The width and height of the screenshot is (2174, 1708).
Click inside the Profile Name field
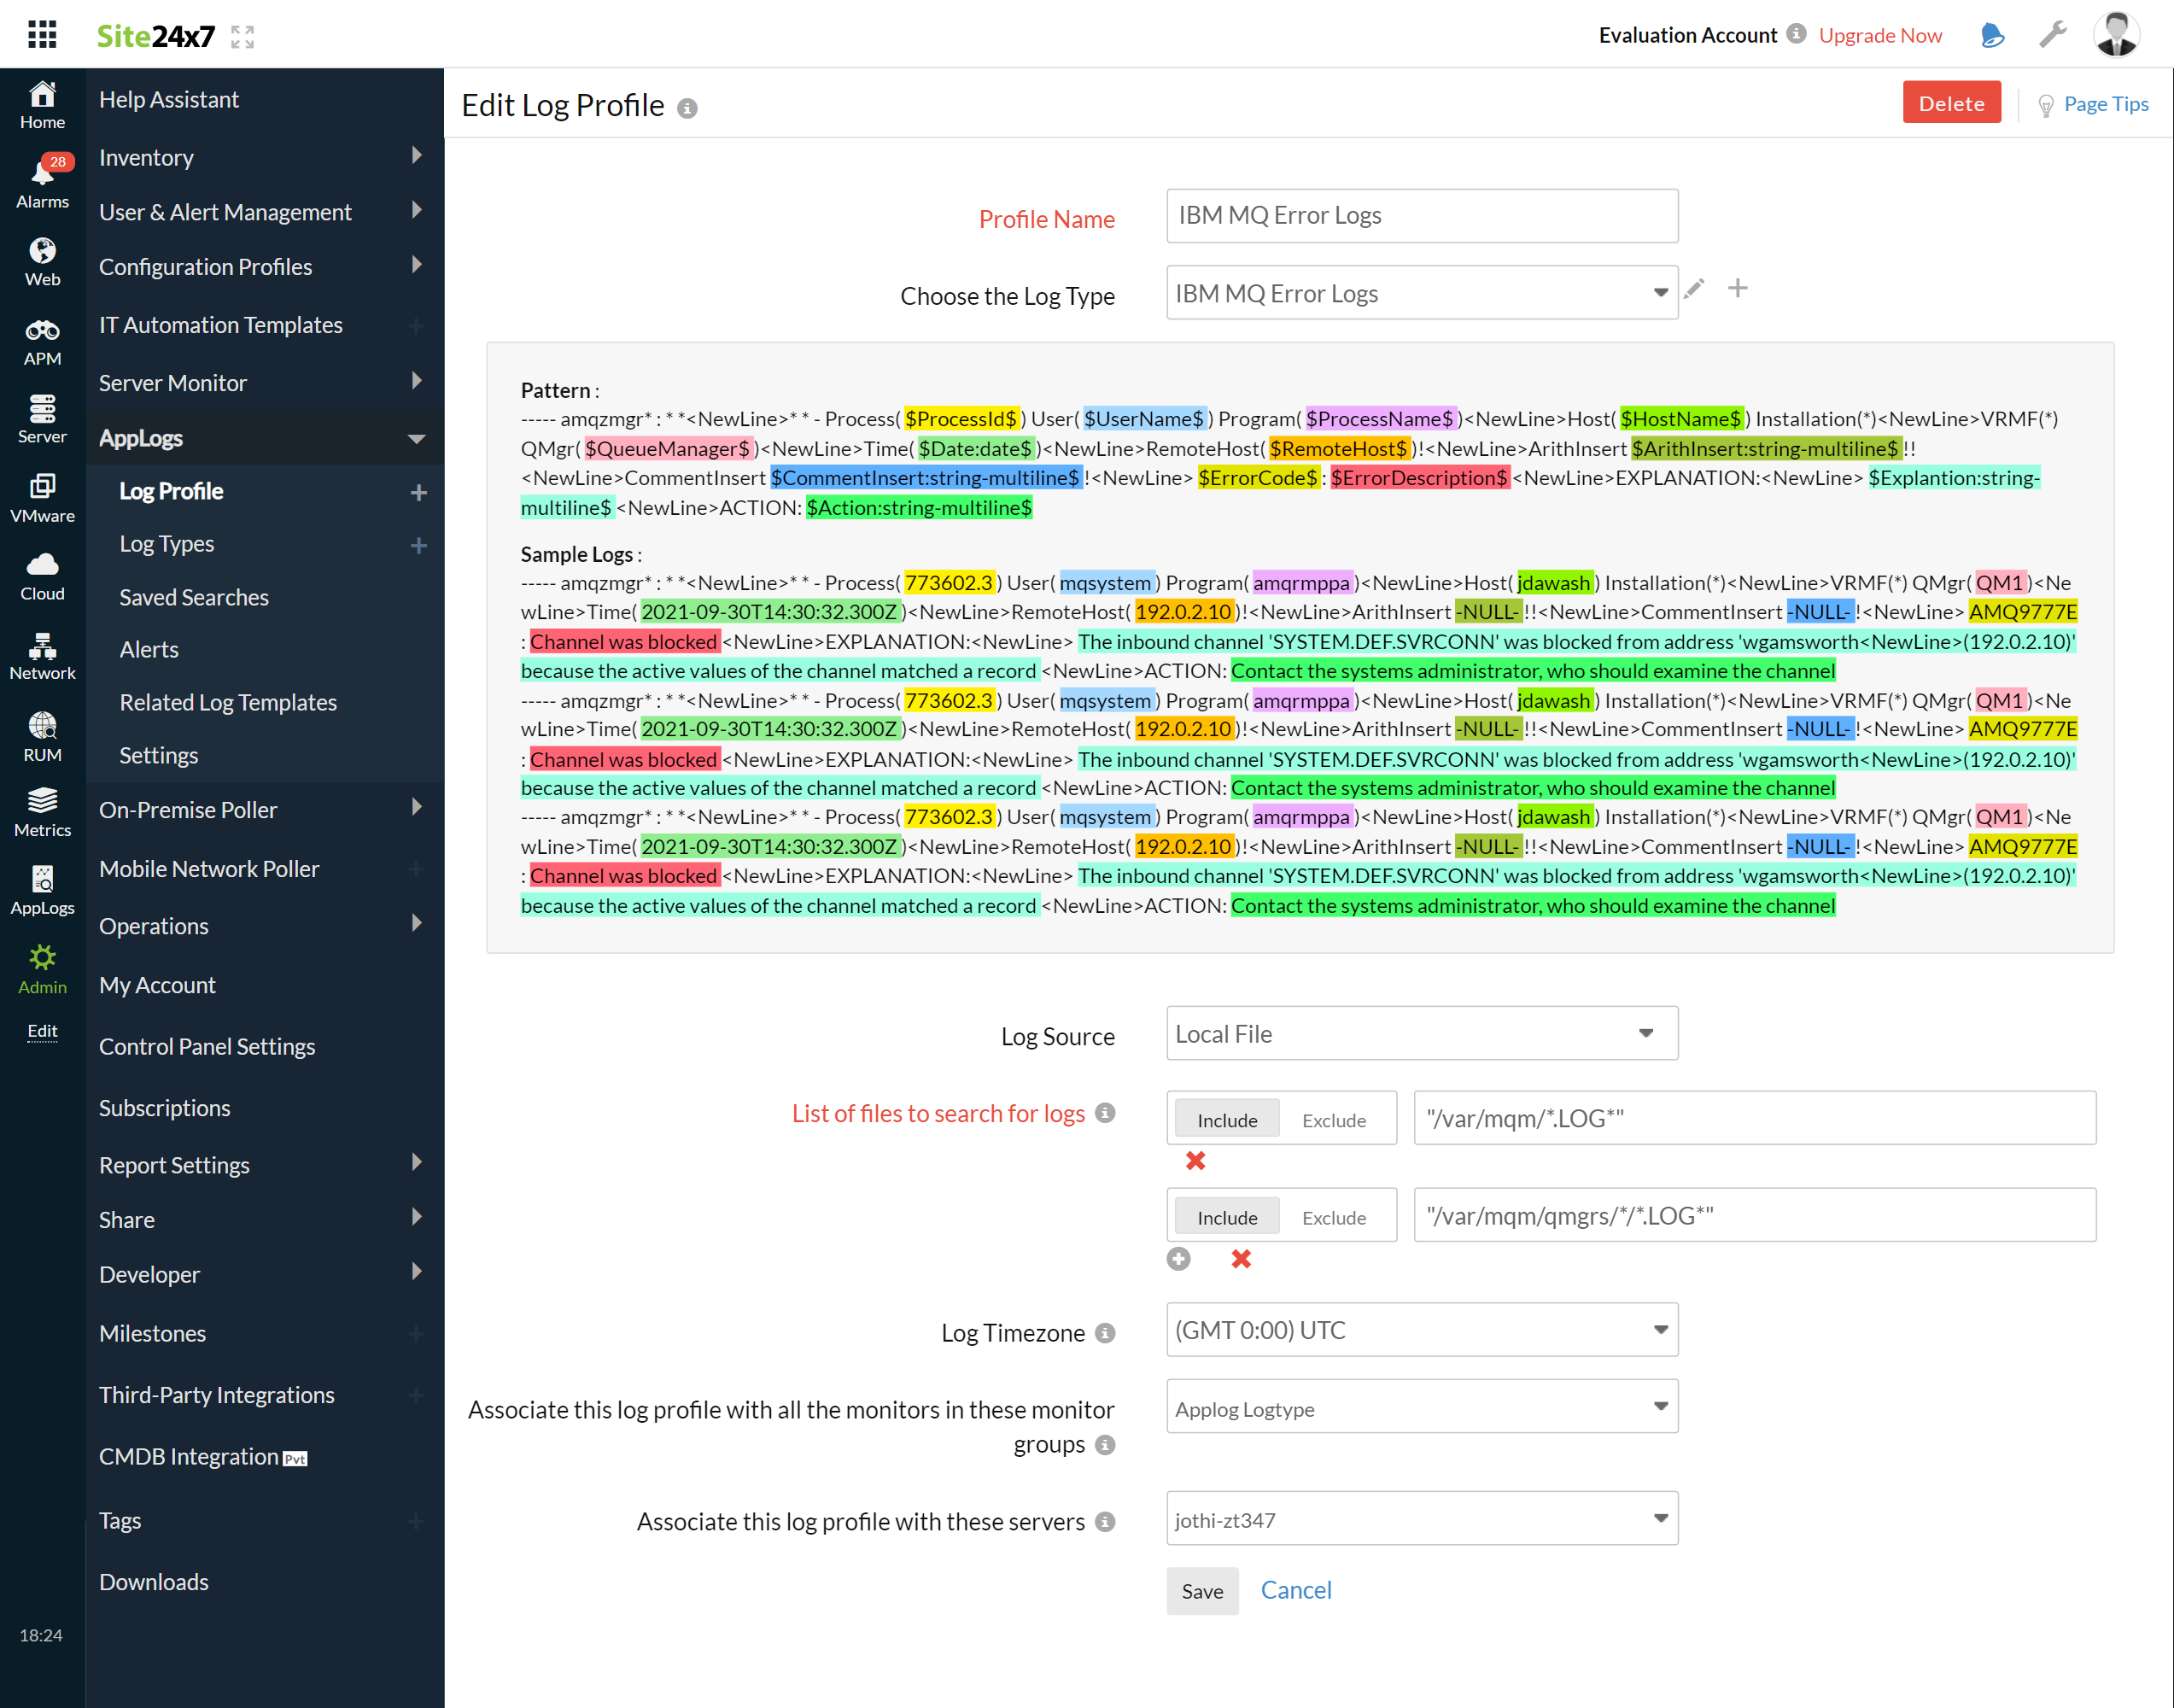pos(1420,215)
